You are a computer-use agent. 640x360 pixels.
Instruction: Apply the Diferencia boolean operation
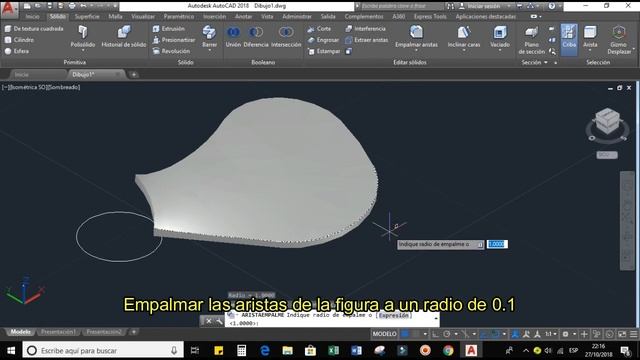tap(256, 36)
